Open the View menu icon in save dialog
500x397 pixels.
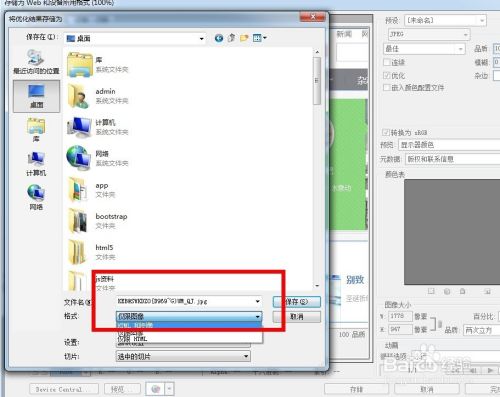click(x=260, y=38)
